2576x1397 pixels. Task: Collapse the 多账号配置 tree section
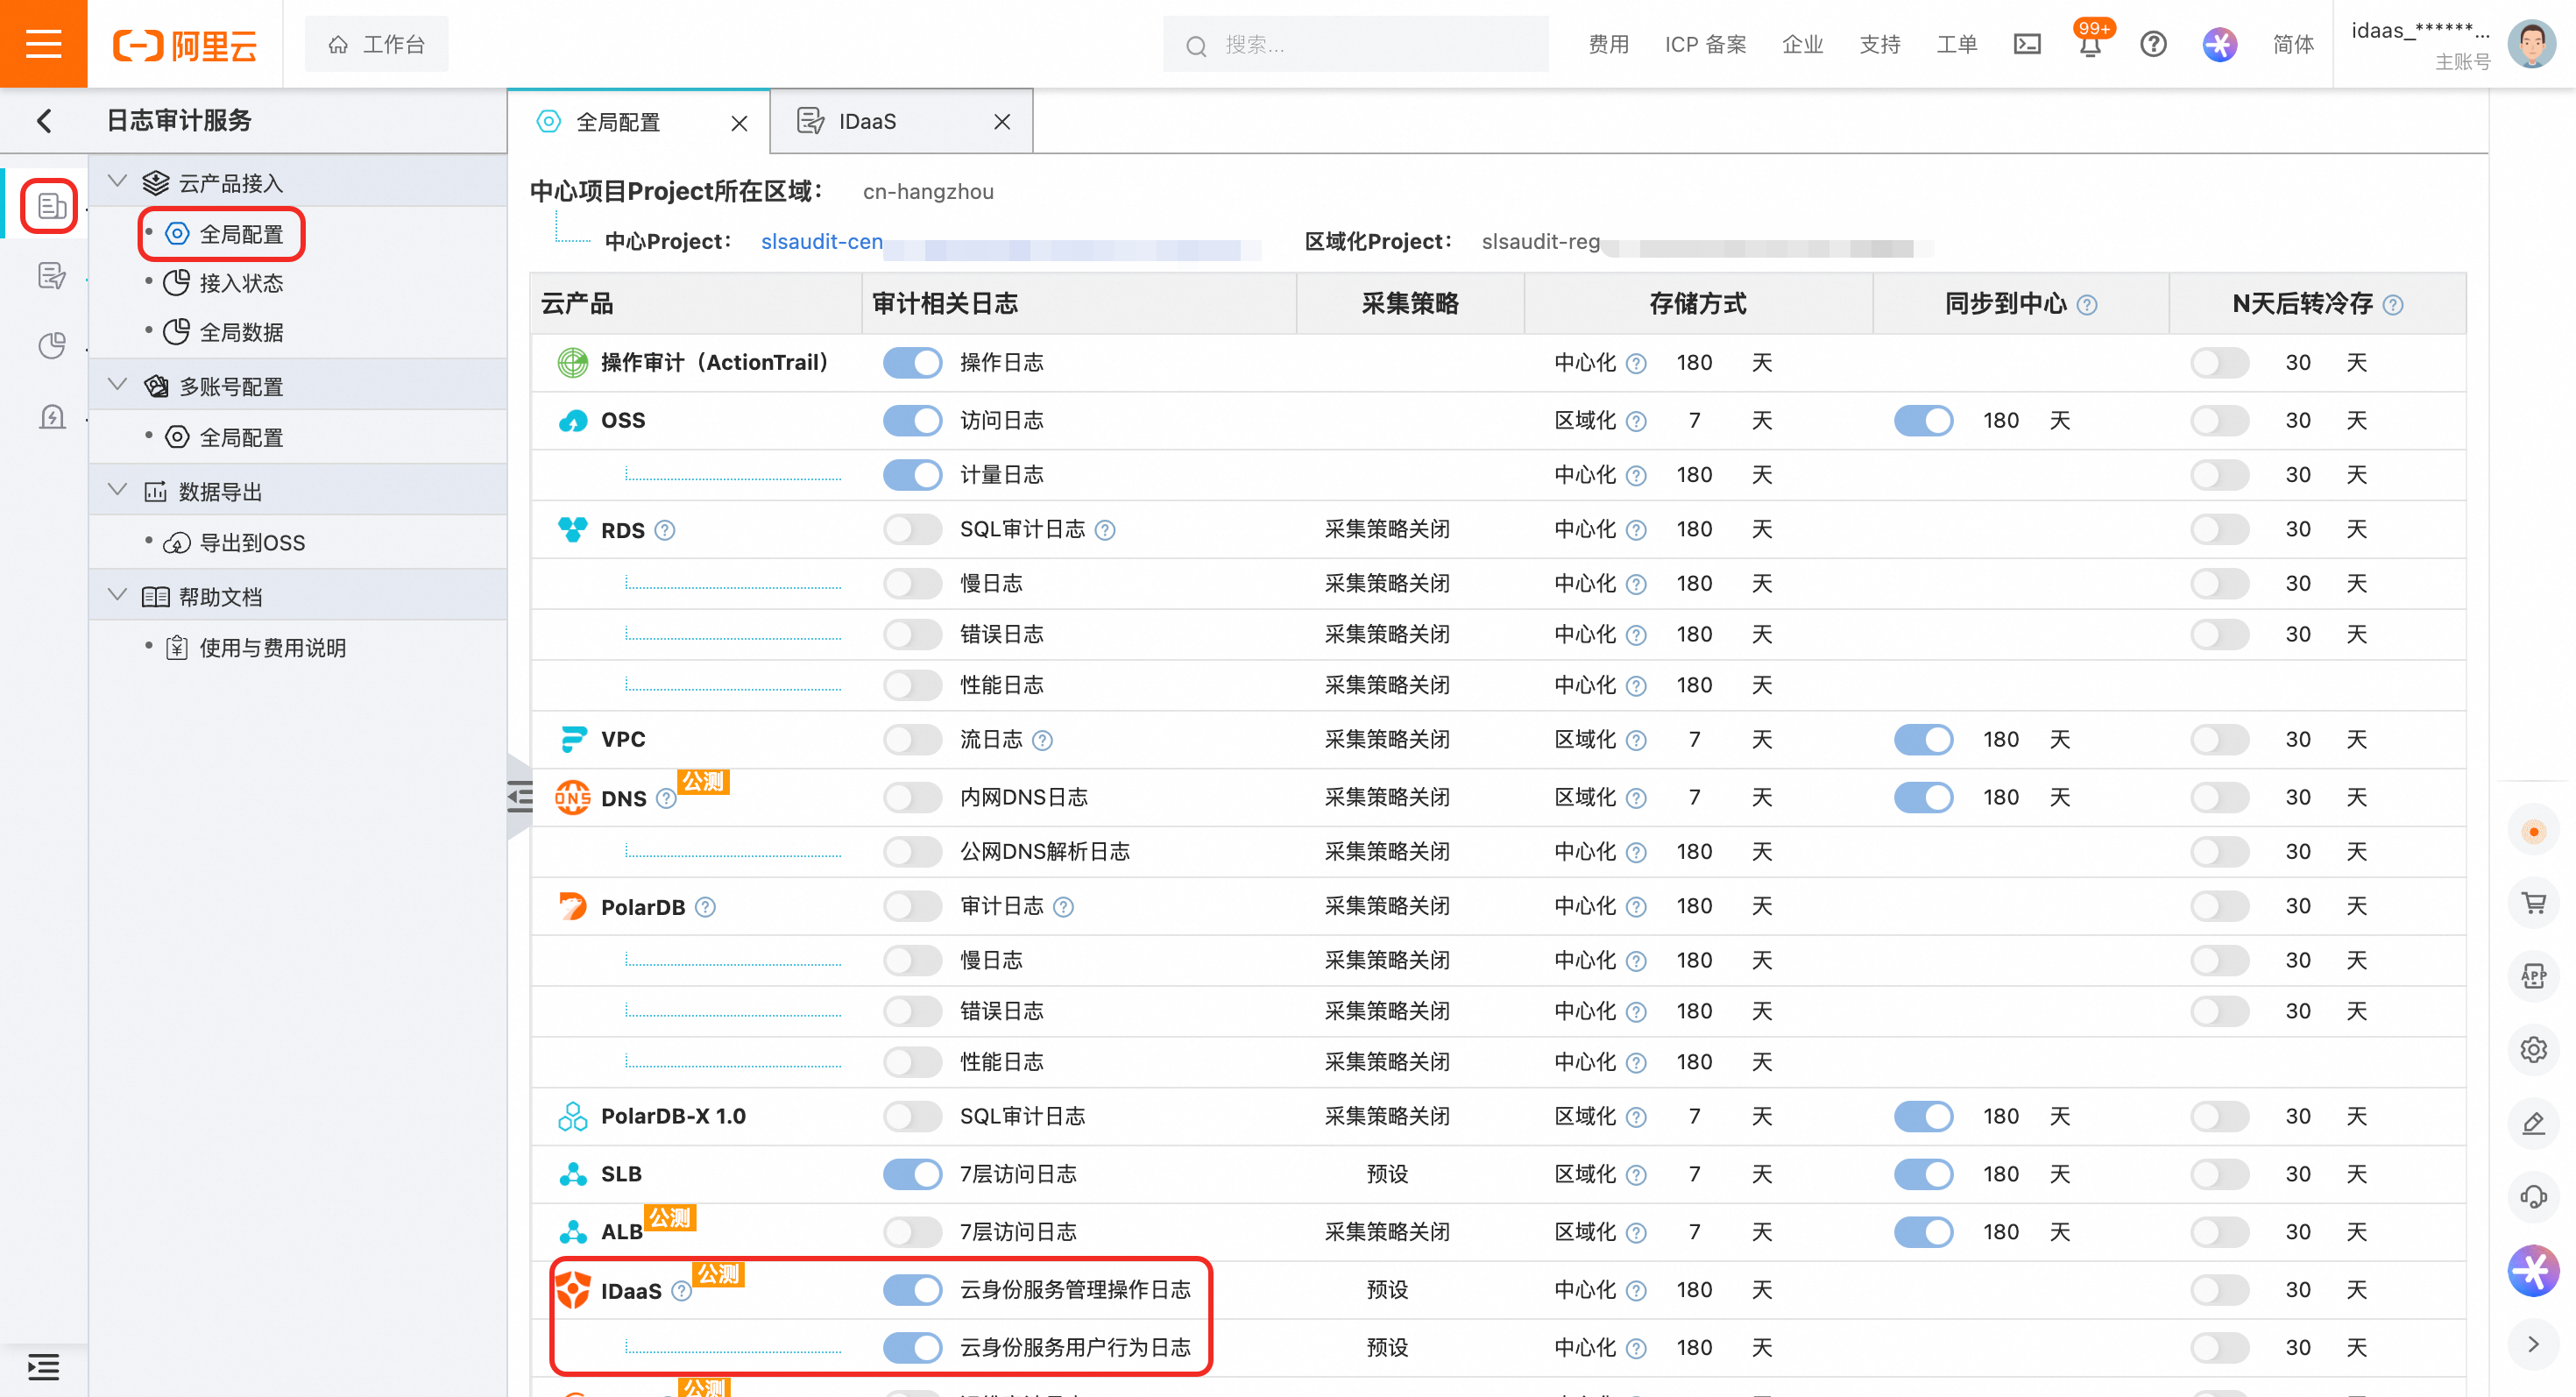coord(118,385)
